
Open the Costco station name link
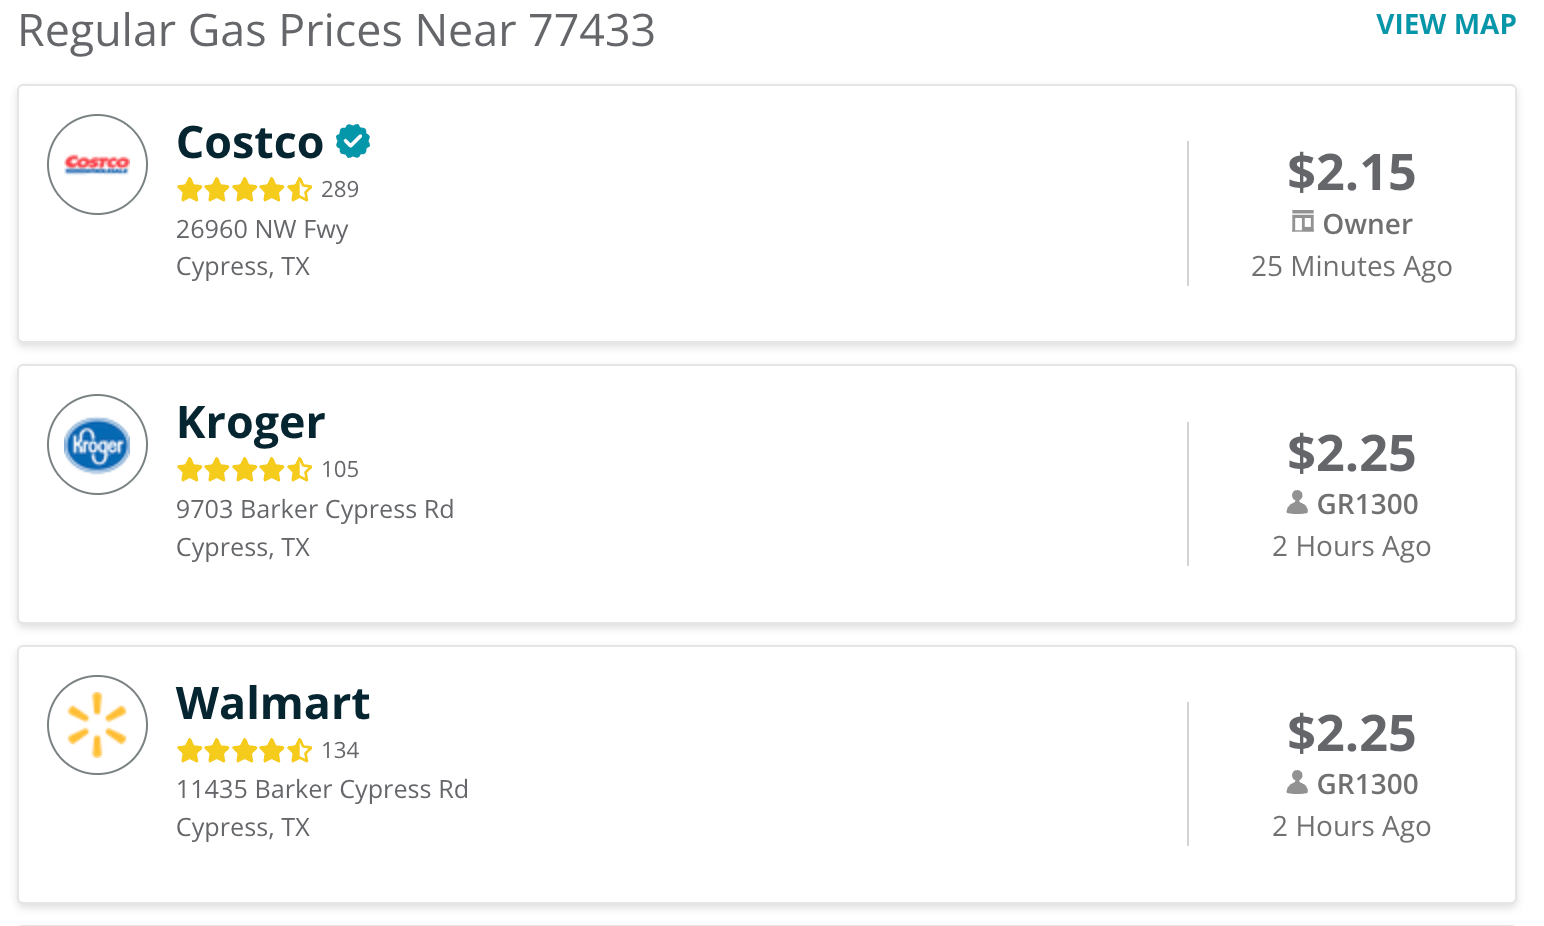pyautogui.click(x=250, y=143)
